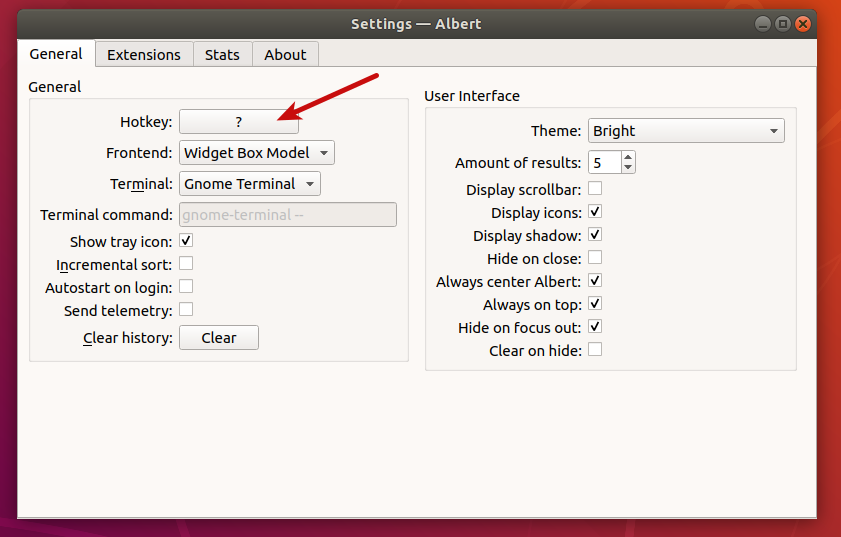Open the Stats tab
This screenshot has height=537, width=841.
click(x=222, y=55)
